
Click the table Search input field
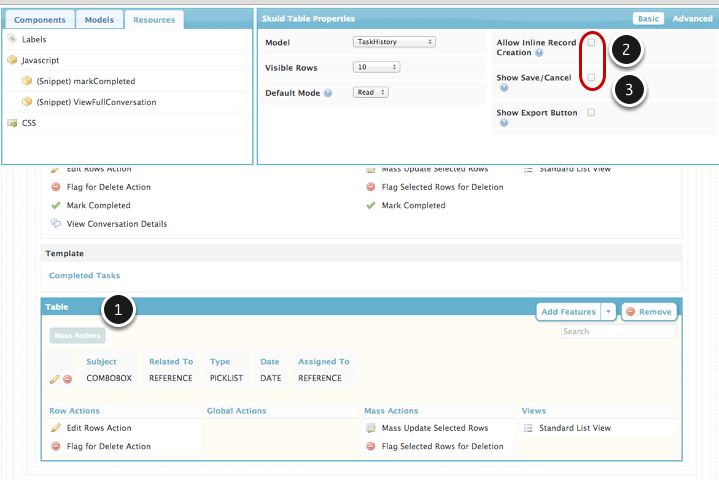(x=617, y=331)
